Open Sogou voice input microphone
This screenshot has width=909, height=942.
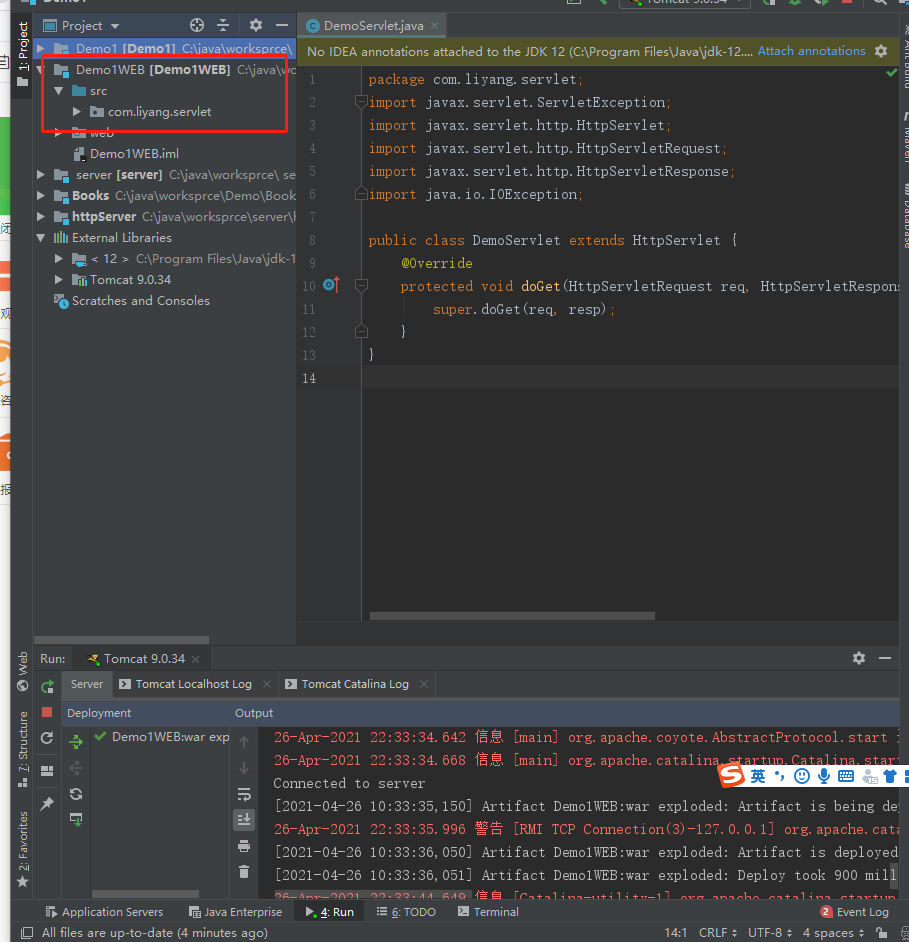click(x=824, y=776)
